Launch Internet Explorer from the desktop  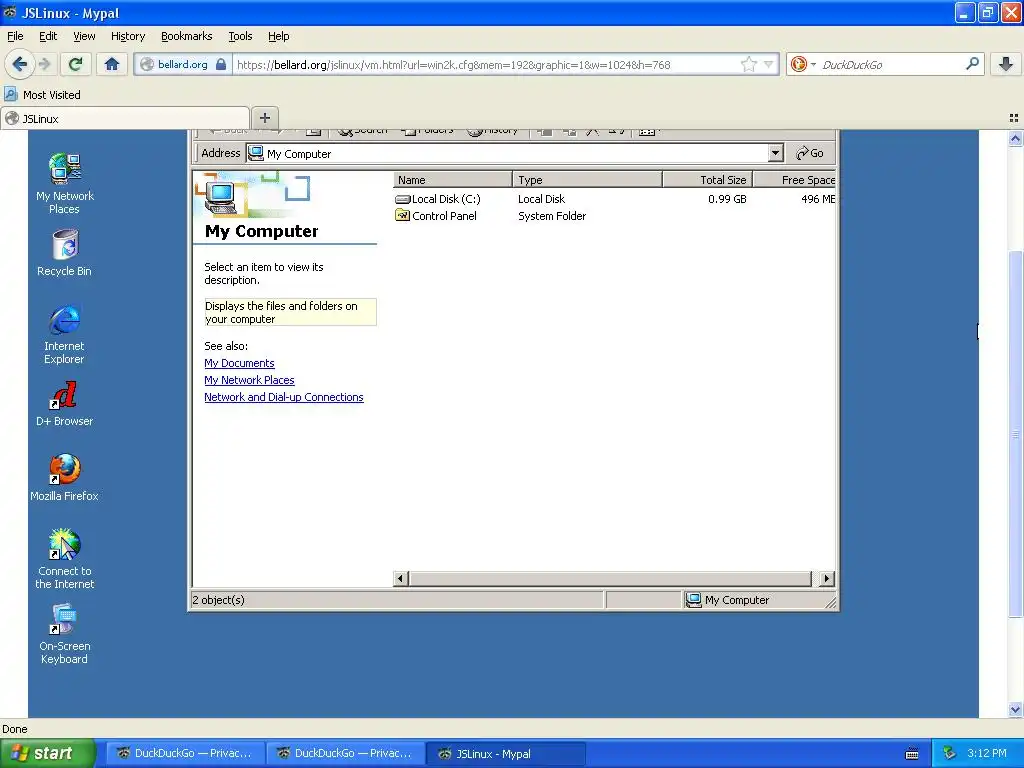click(x=64, y=334)
